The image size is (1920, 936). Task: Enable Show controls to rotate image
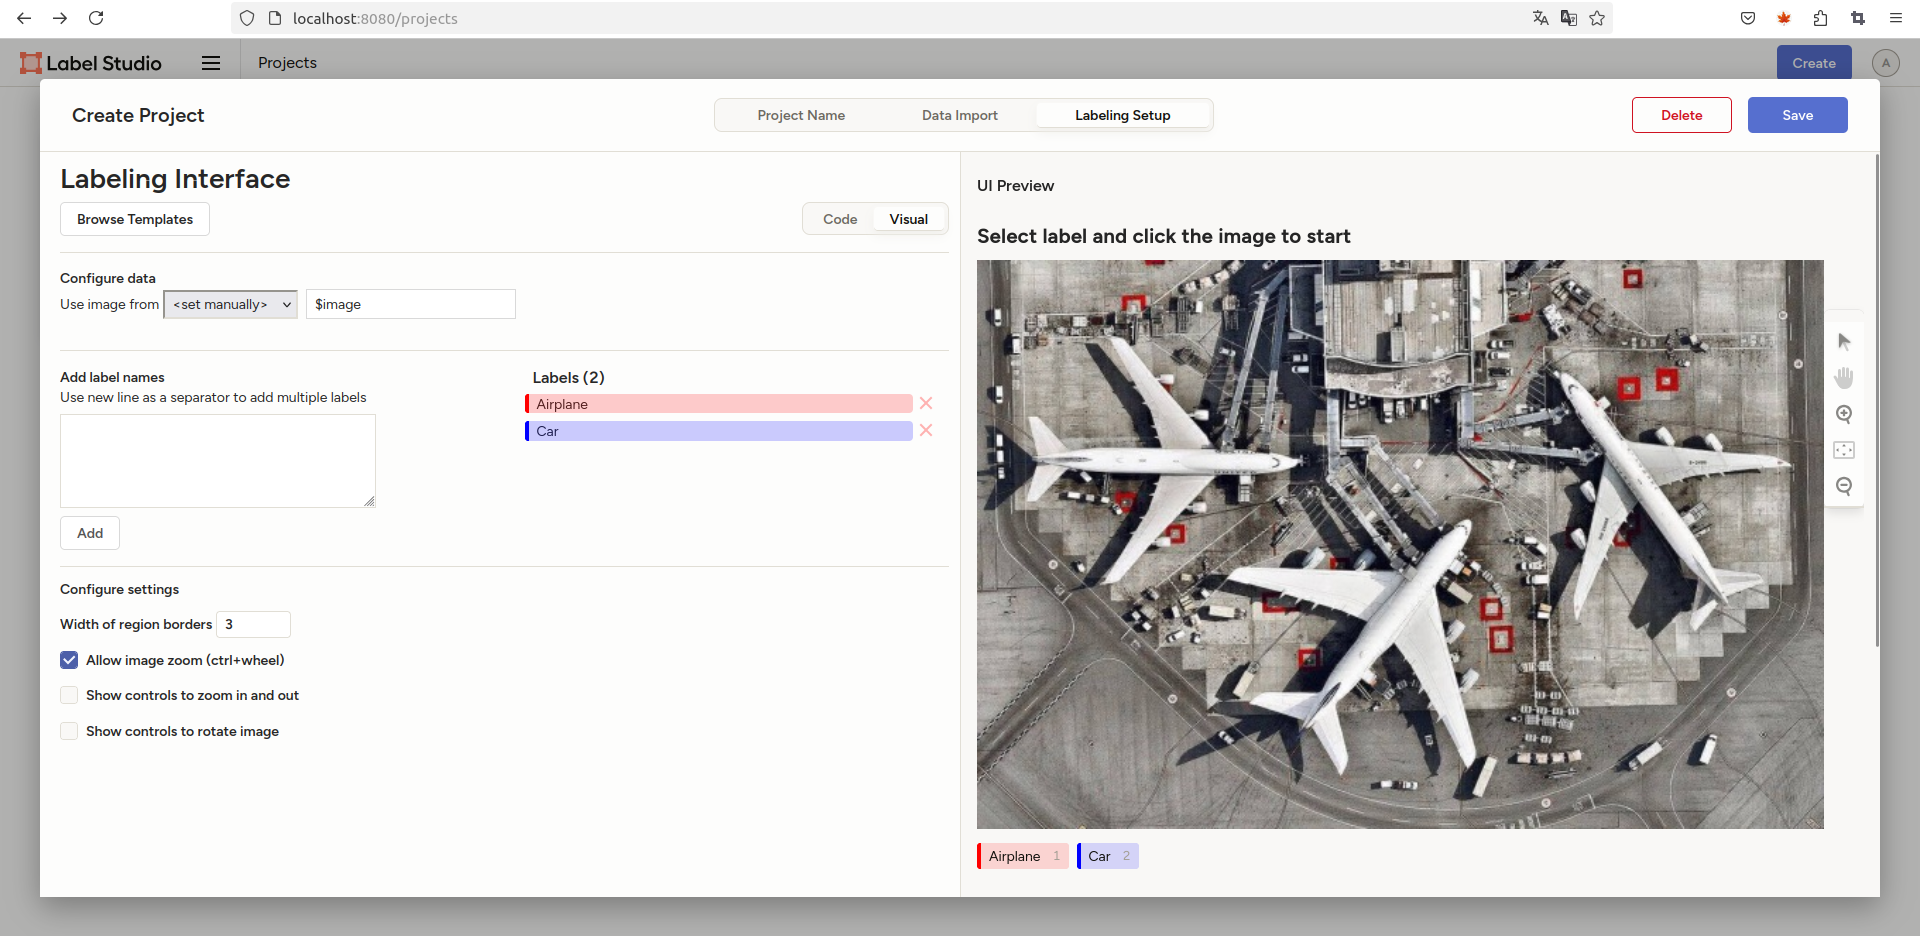[x=69, y=731]
